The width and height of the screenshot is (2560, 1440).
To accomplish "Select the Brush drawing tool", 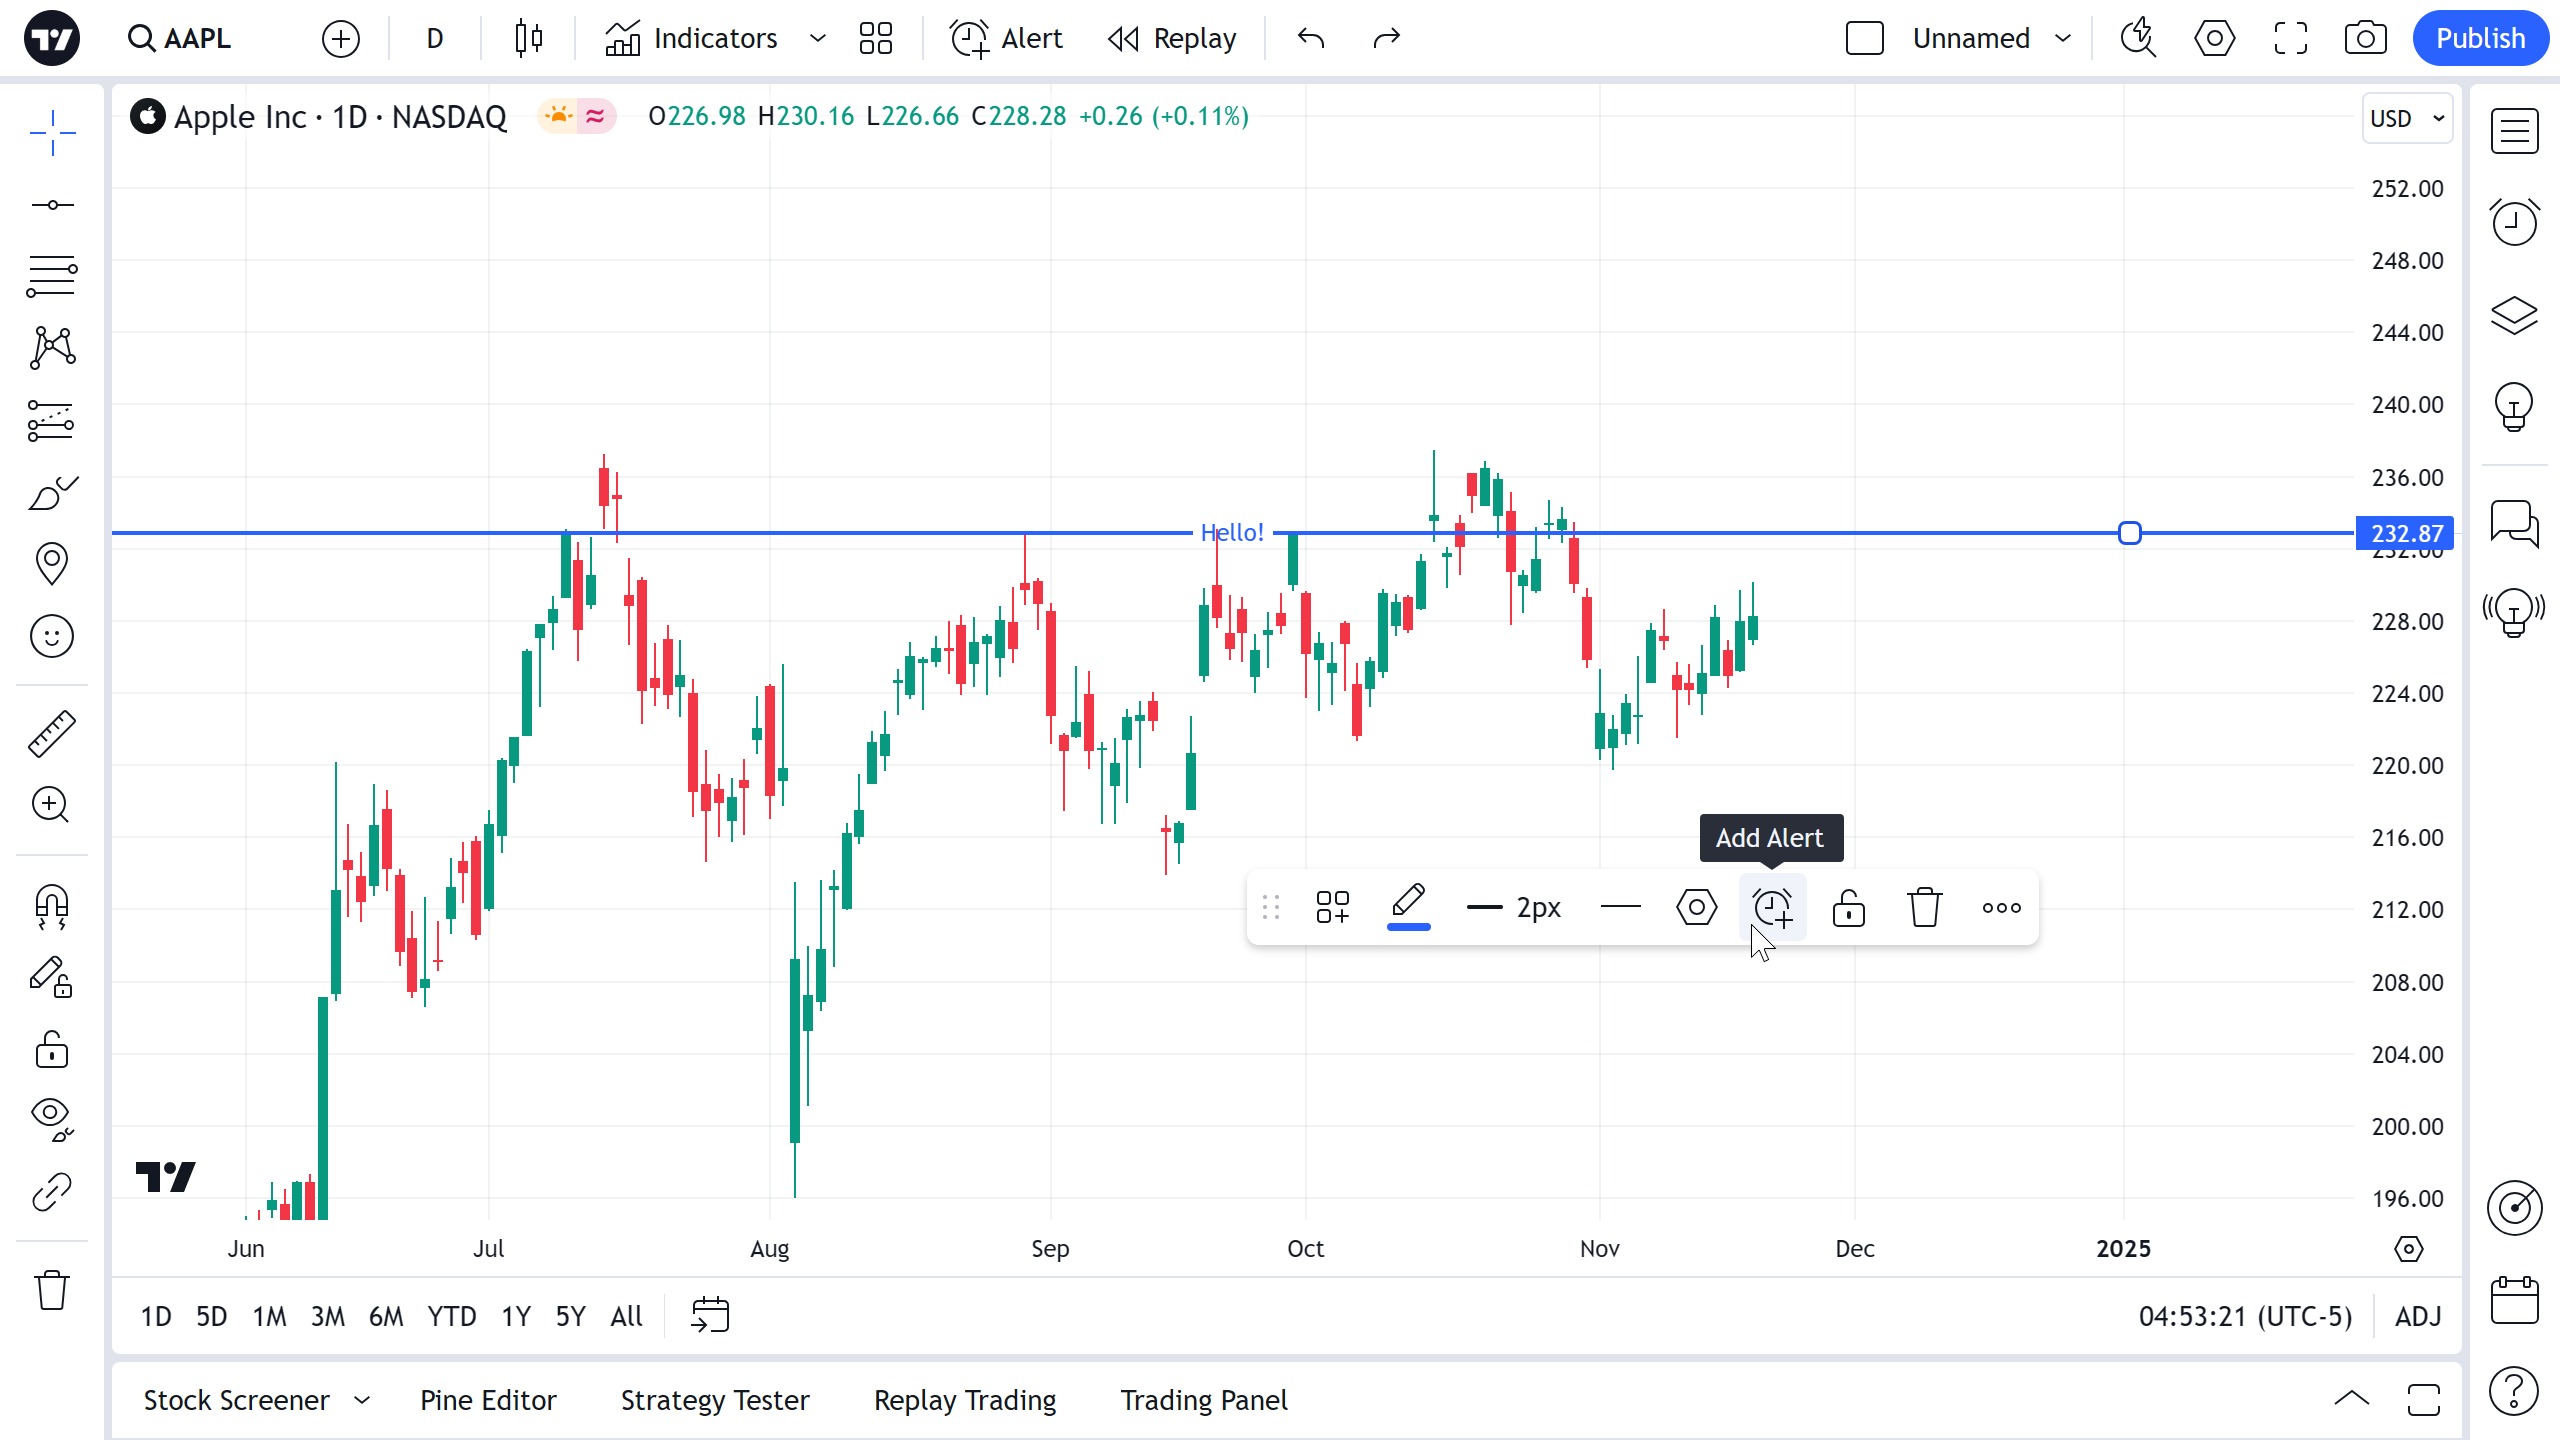I will [x=52, y=493].
